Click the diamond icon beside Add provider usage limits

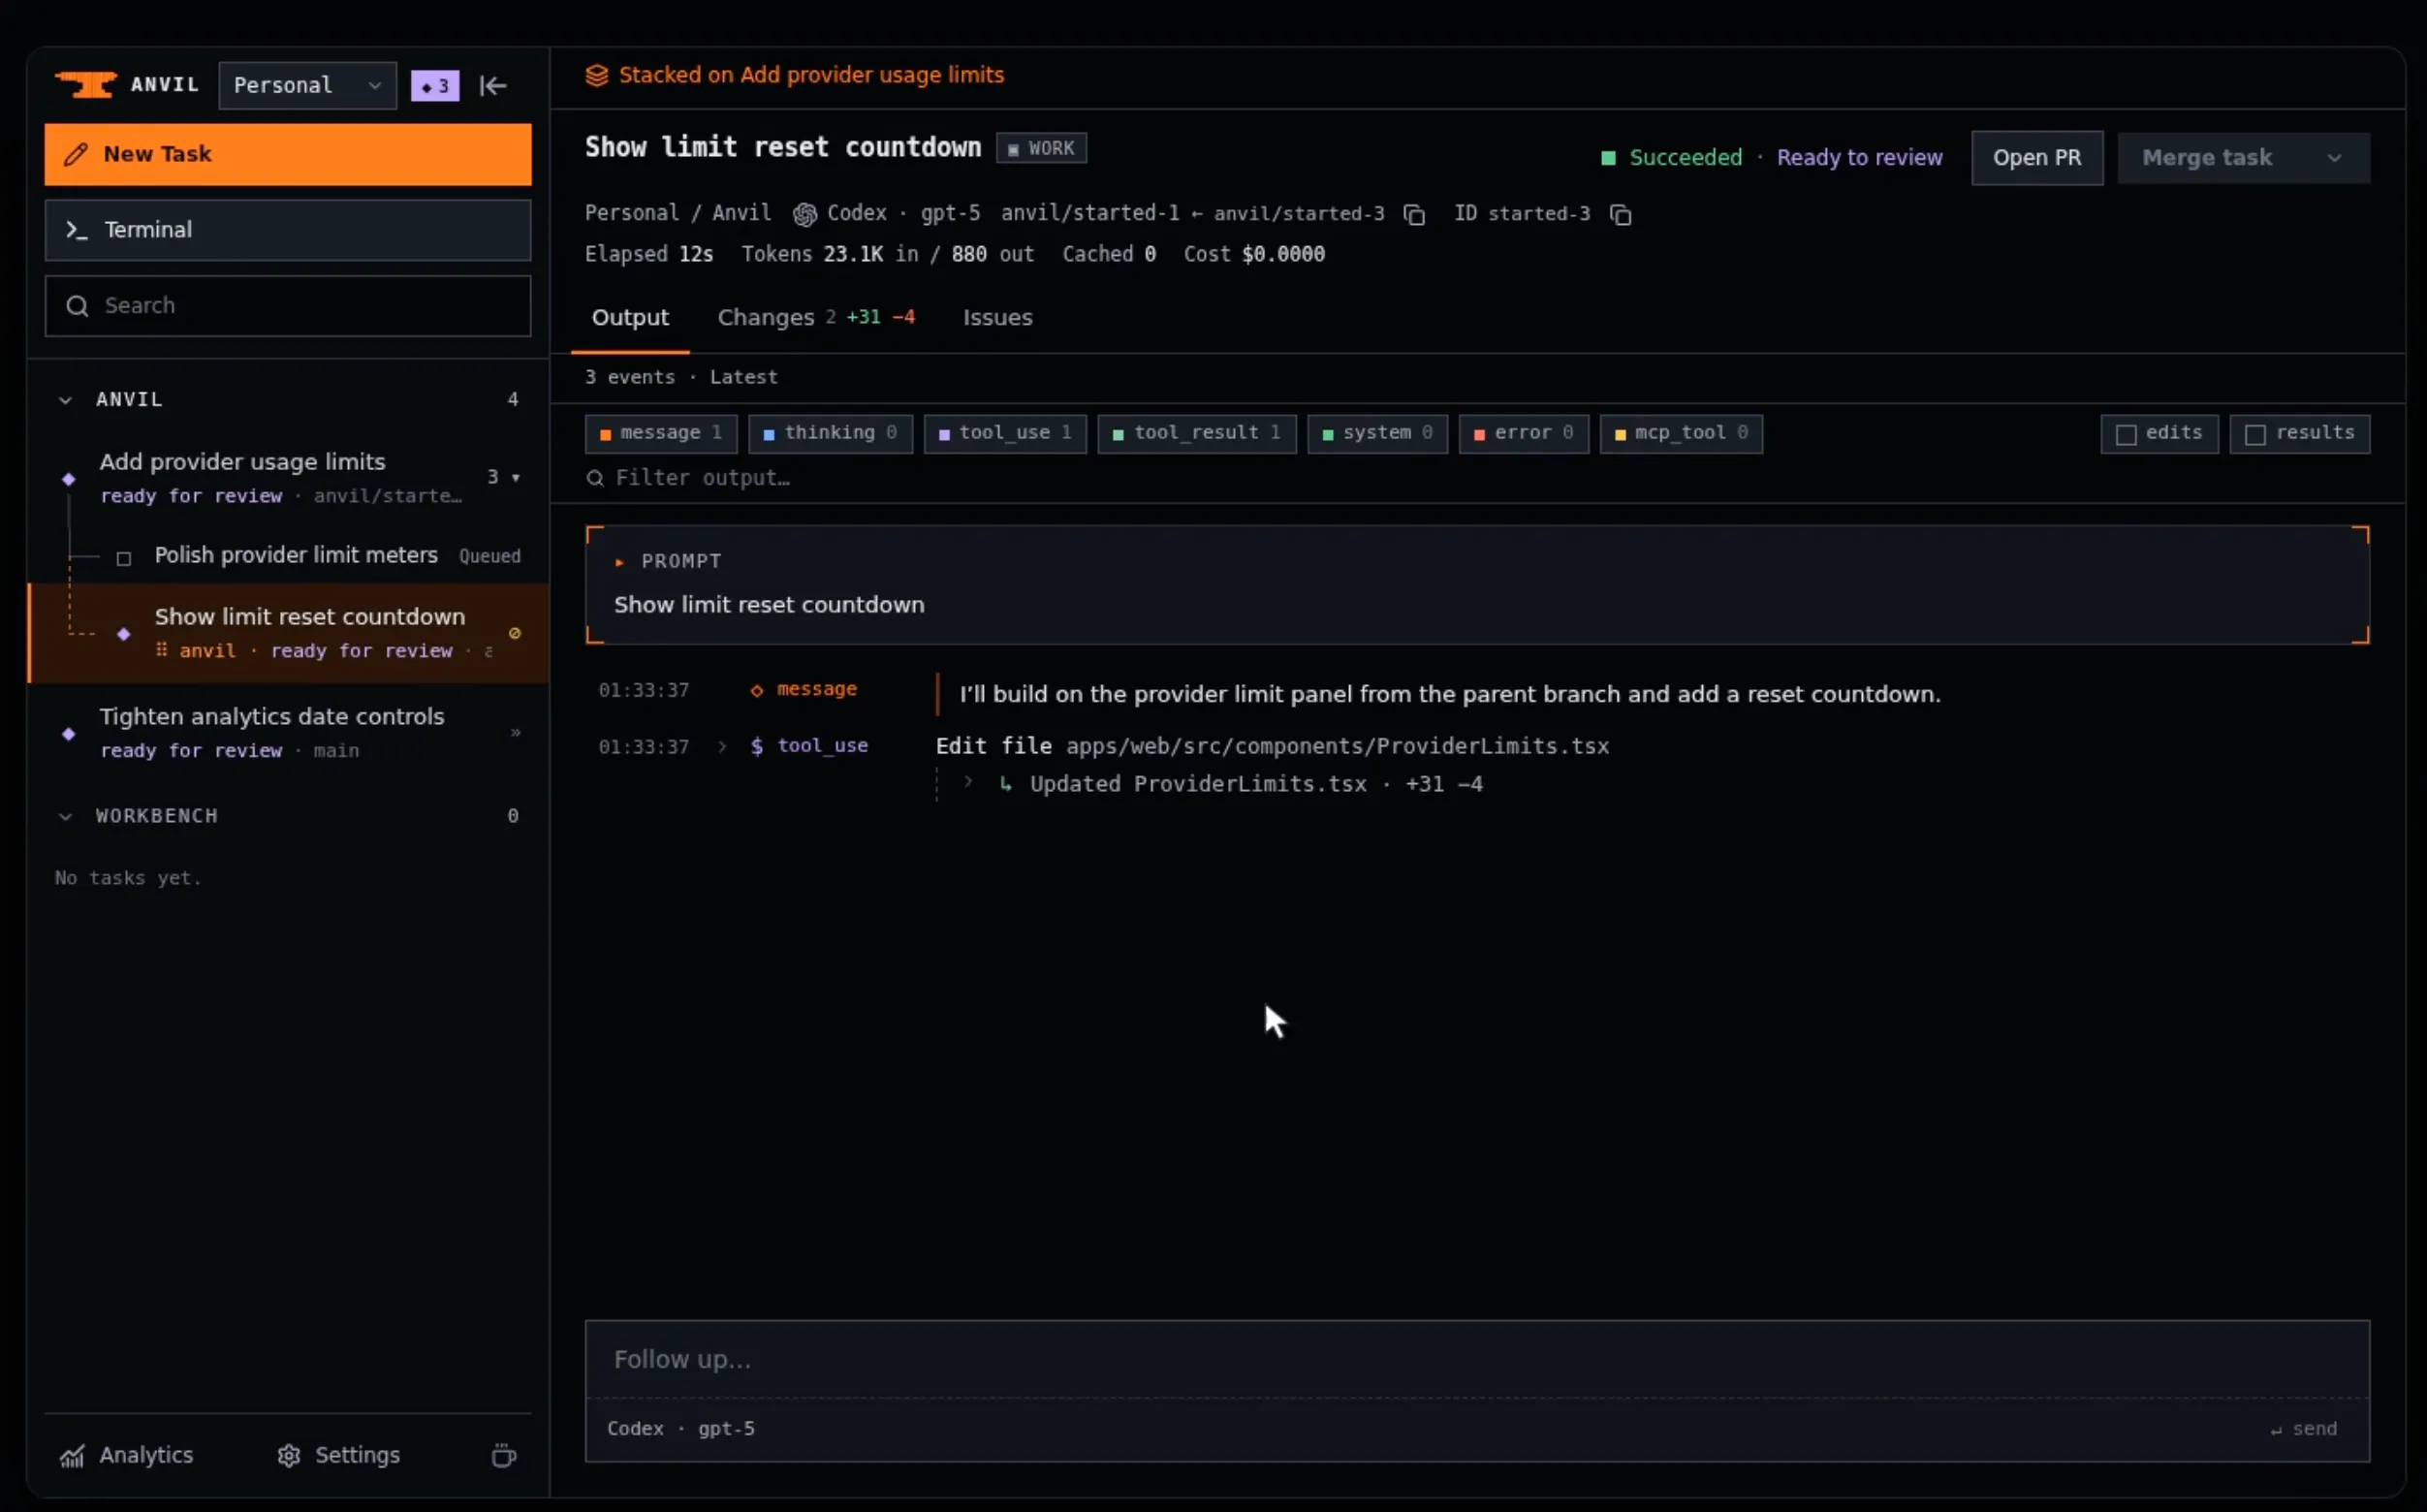tap(69, 479)
